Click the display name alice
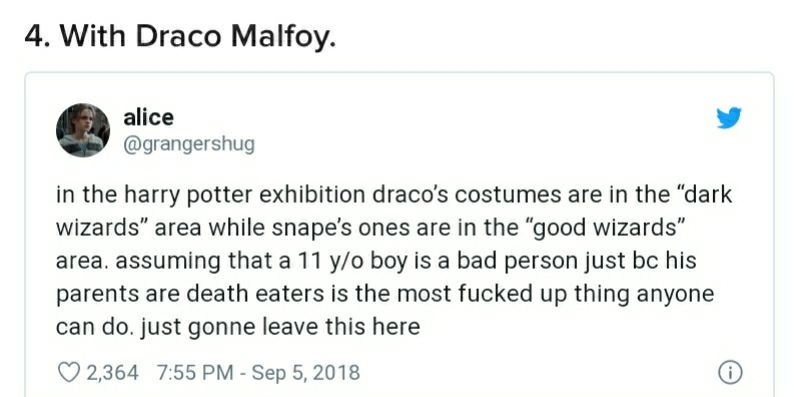The image size is (794, 397). [x=148, y=117]
